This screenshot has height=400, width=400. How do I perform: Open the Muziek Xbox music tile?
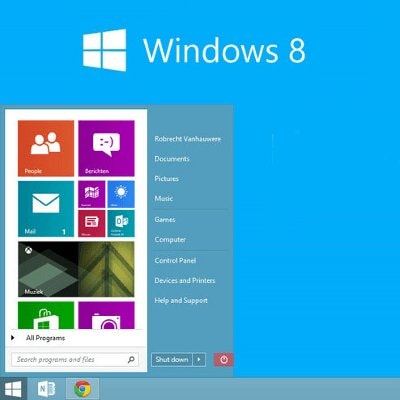click(76, 269)
